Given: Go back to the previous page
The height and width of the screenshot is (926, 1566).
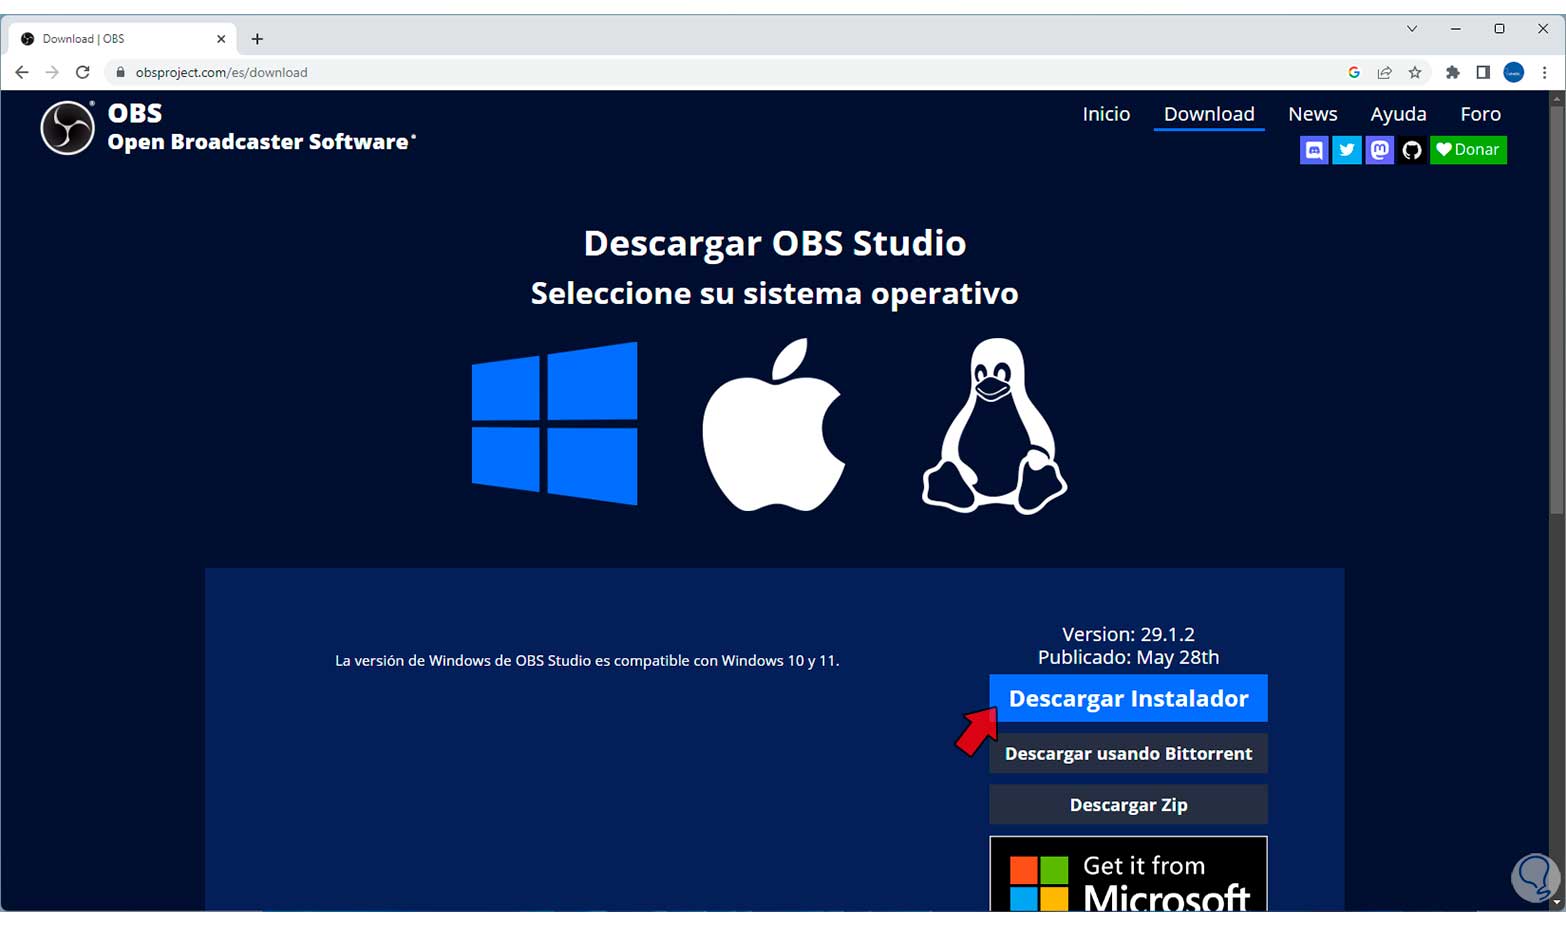Looking at the screenshot, I should coord(22,72).
